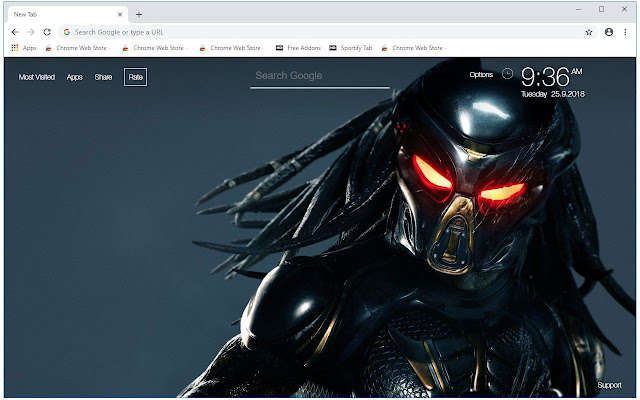Image resolution: width=640 pixels, height=400 pixels.
Task: Go back using the browser back arrow
Action: [15, 32]
